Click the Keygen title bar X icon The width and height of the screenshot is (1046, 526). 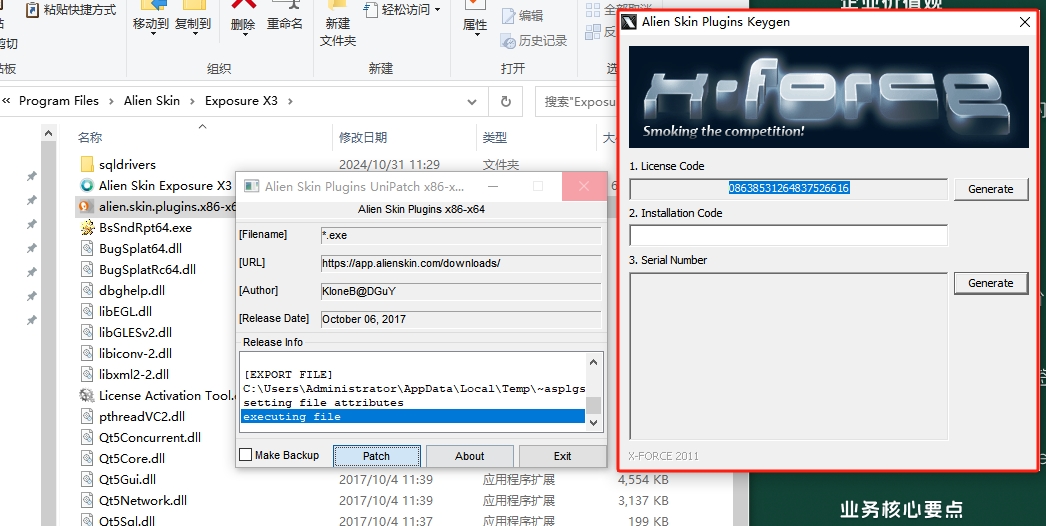[x=629, y=22]
